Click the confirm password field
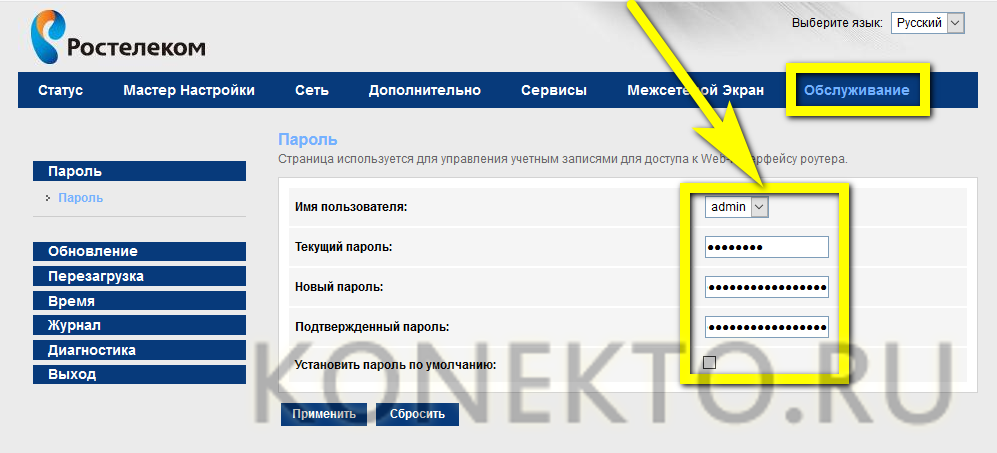The height and width of the screenshot is (453, 997). pyautogui.click(x=766, y=327)
